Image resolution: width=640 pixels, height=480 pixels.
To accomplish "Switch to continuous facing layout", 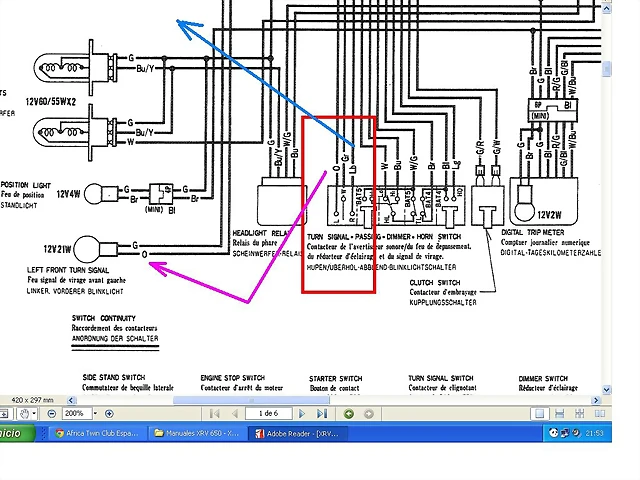I will click(x=580, y=414).
